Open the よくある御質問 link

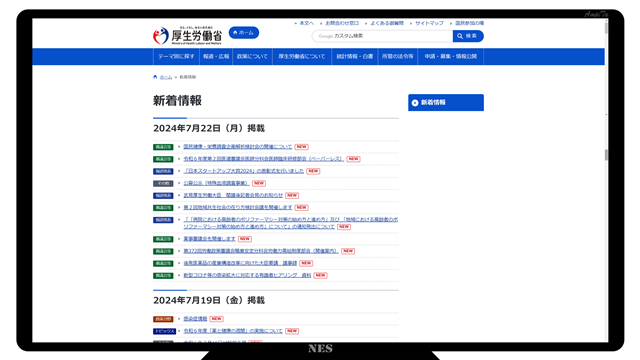pyautogui.click(x=387, y=23)
